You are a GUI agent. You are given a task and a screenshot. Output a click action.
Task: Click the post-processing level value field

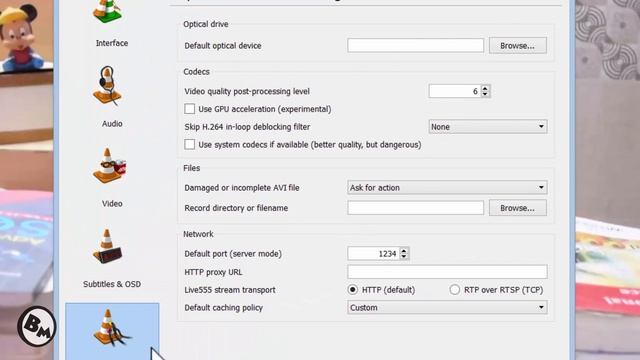pos(454,91)
